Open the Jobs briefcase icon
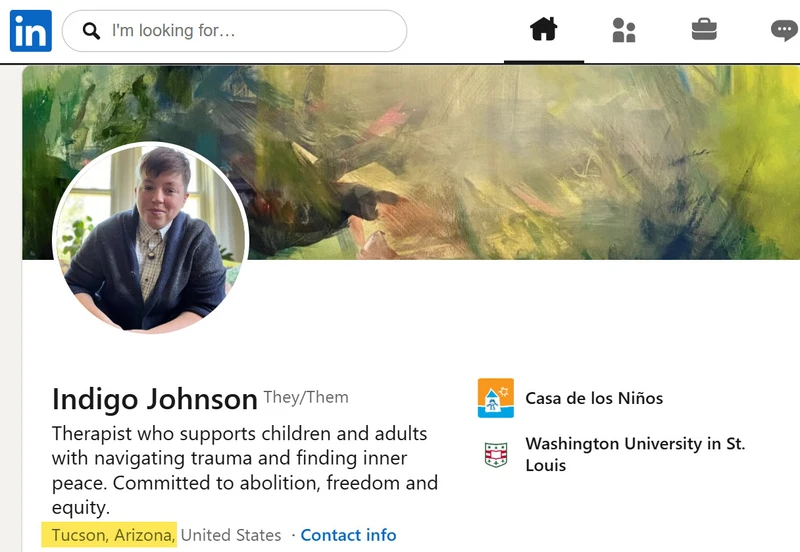Screen dimensions: 800x552 (704, 30)
